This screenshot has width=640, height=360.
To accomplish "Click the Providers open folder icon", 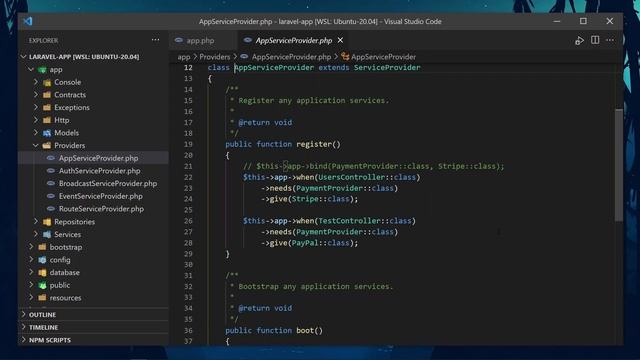I will pyautogui.click(x=47, y=146).
